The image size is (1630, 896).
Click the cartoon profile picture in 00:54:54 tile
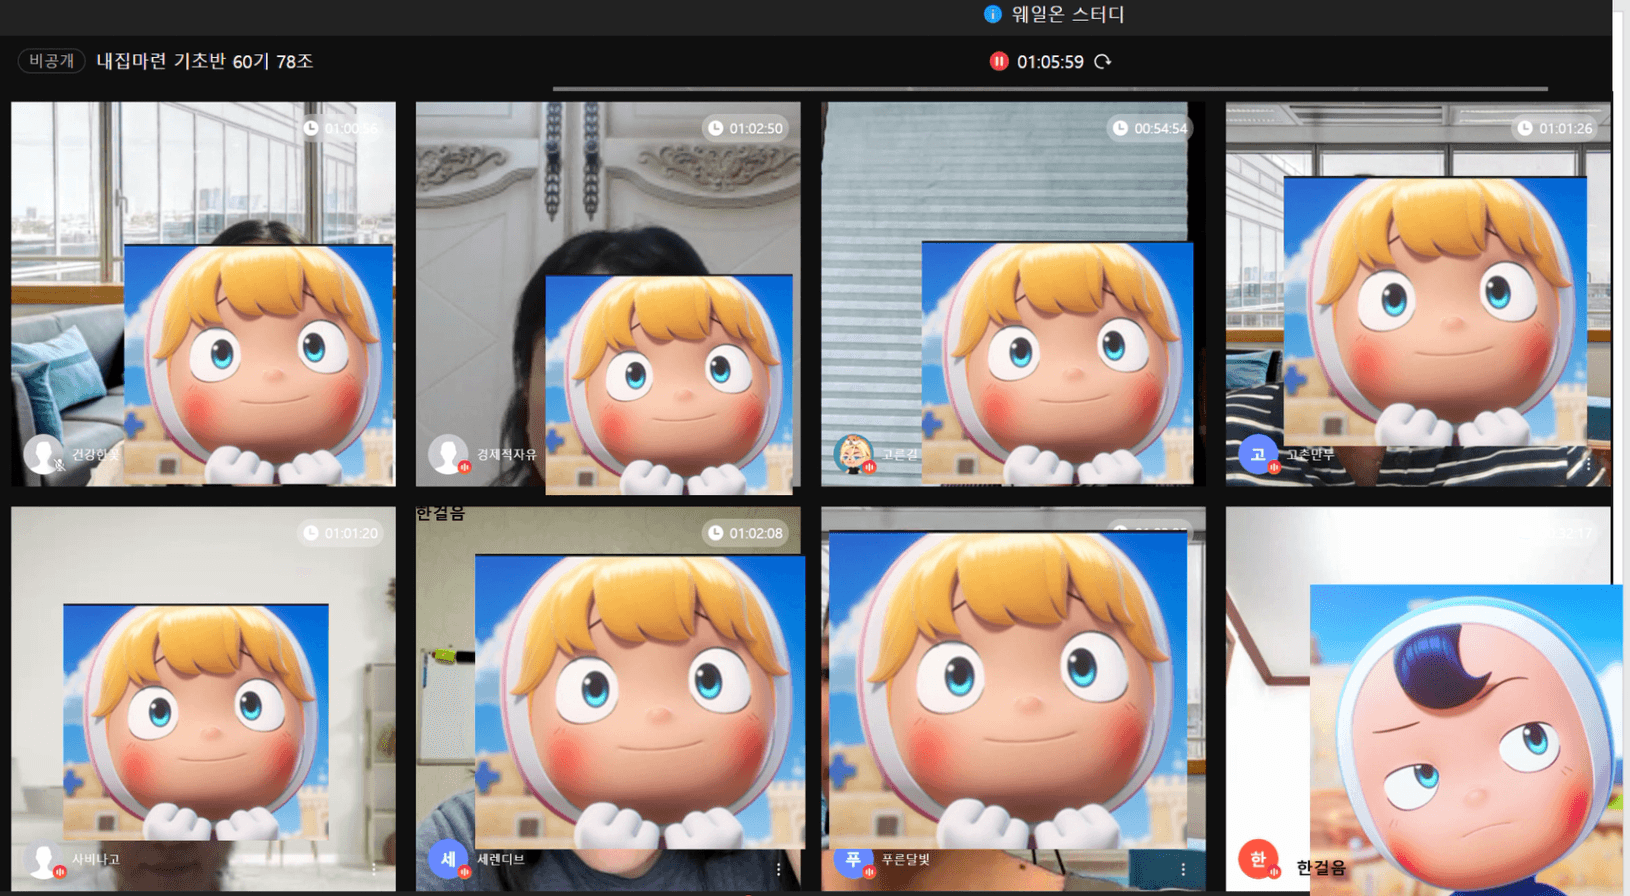853,455
